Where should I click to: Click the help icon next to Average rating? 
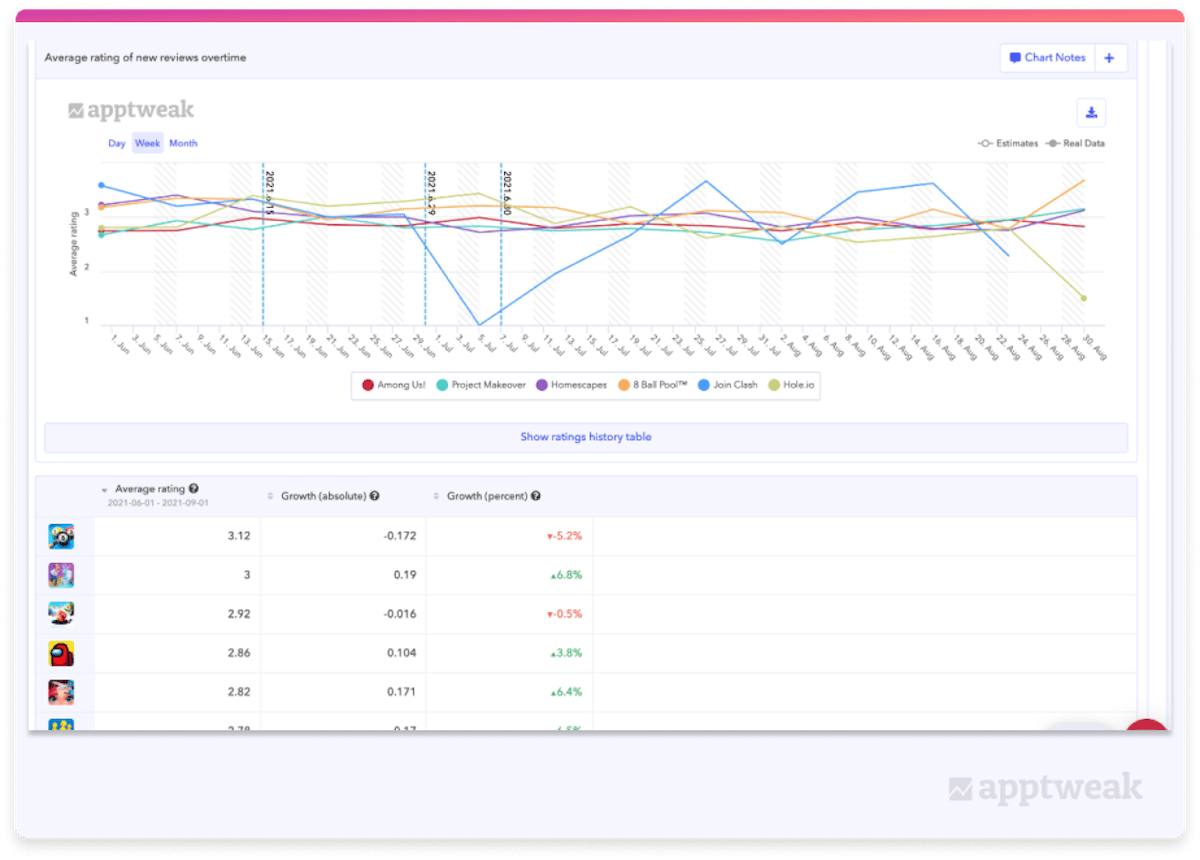click(x=193, y=489)
